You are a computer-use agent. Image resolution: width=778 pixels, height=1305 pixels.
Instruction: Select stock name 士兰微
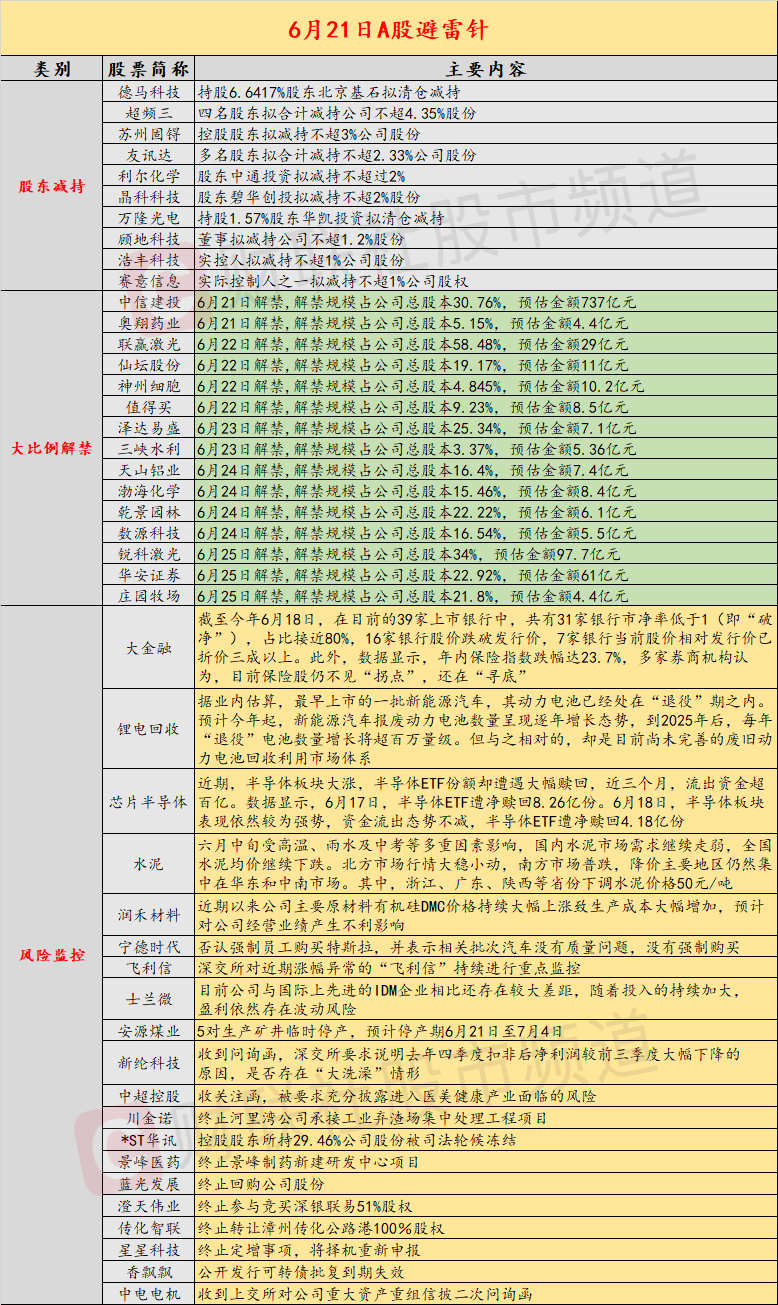(148, 999)
